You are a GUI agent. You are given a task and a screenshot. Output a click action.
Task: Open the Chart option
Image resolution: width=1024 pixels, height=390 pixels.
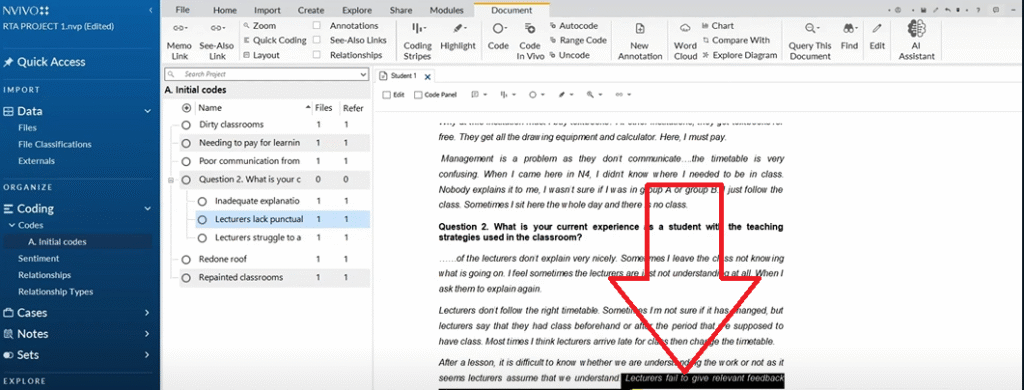pos(718,25)
